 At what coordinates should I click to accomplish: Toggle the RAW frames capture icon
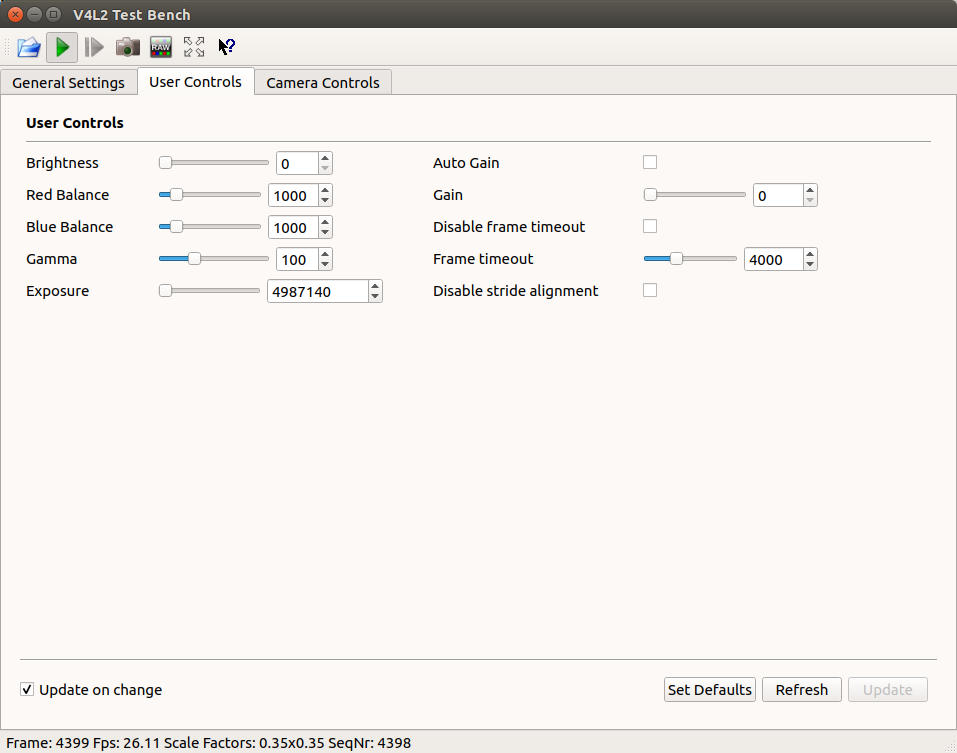[161, 47]
